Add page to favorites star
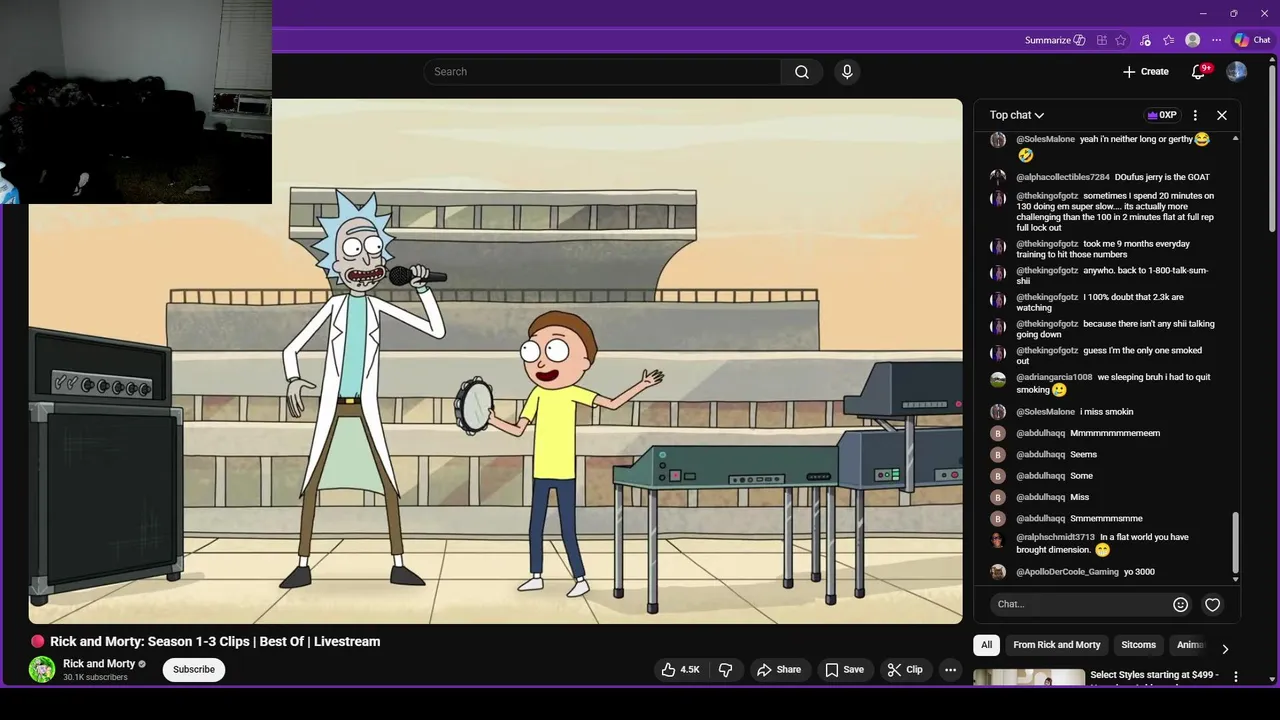The height and width of the screenshot is (720, 1280). point(1121,40)
